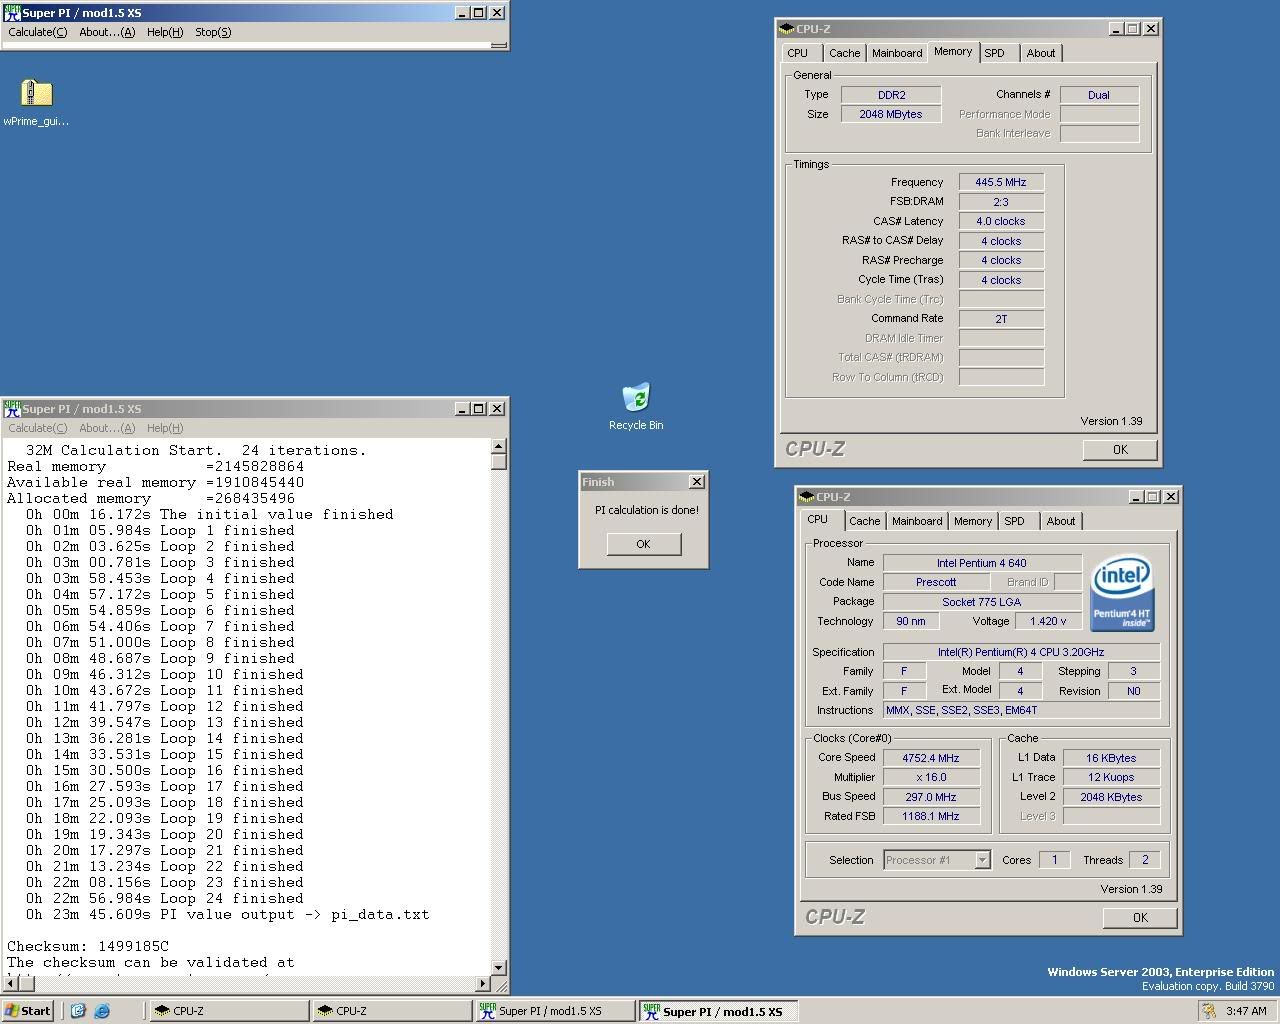
Task: Click processor Name Intel Pentium 4 640
Action: [x=982, y=563]
